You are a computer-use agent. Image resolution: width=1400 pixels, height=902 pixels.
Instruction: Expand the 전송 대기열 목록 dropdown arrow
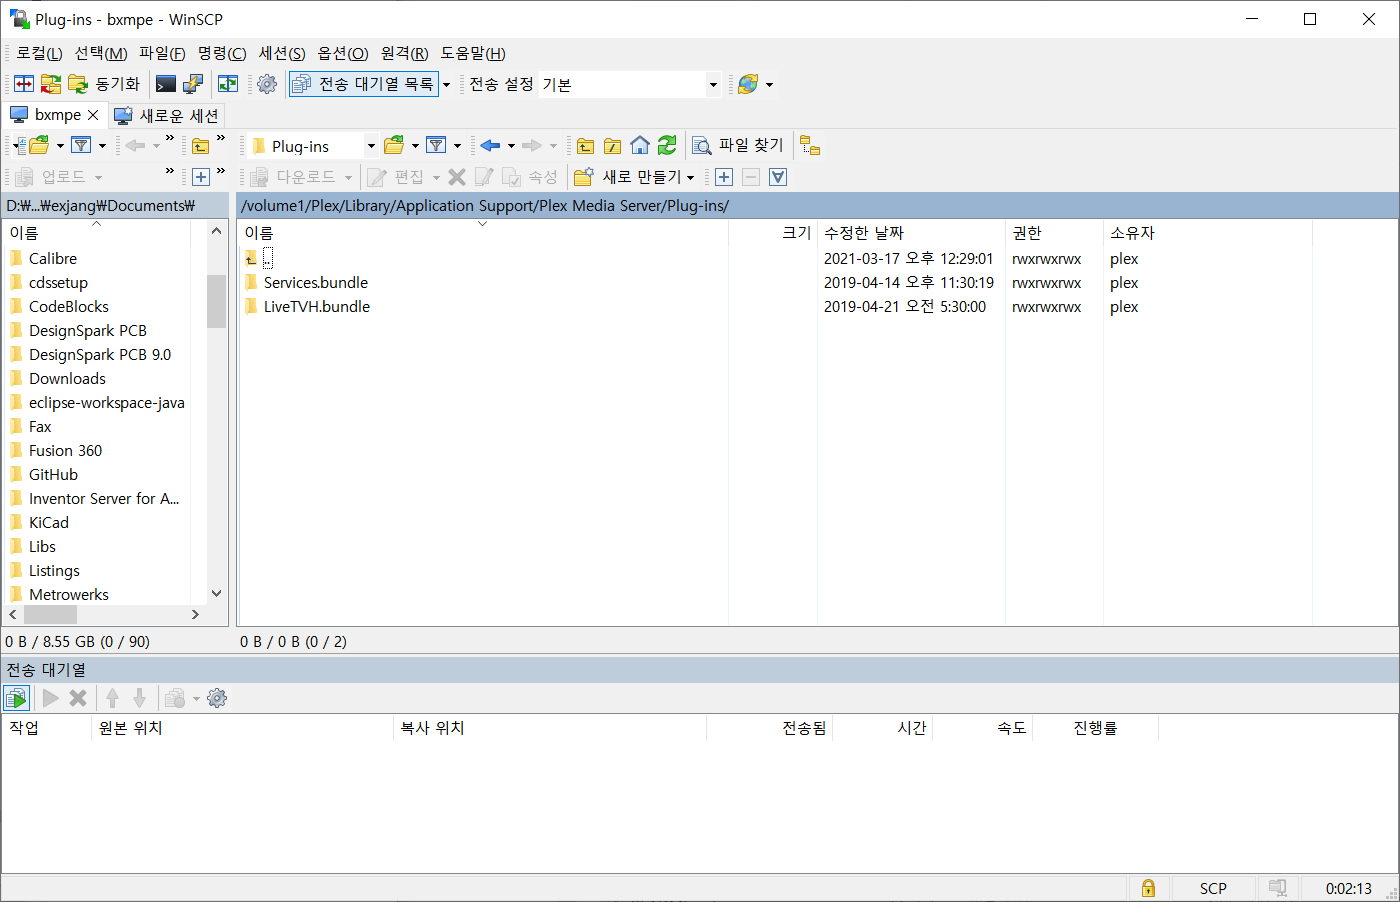coord(447,85)
